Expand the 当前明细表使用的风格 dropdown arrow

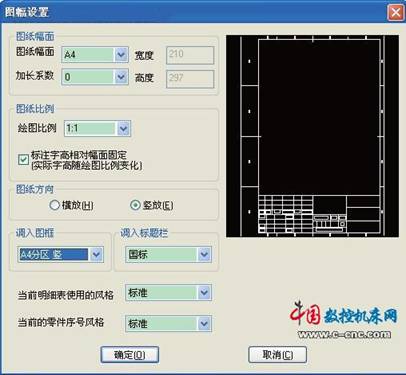pos(204,293)
